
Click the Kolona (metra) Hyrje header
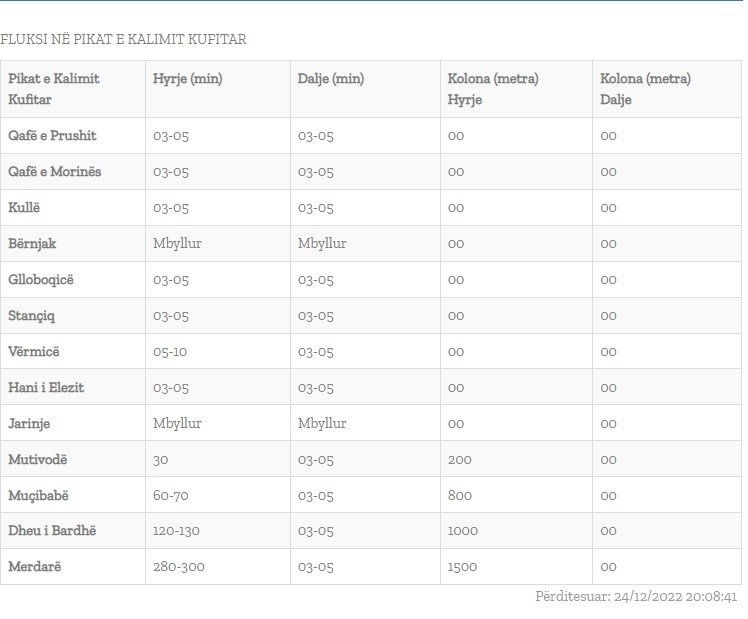(493, 89)
